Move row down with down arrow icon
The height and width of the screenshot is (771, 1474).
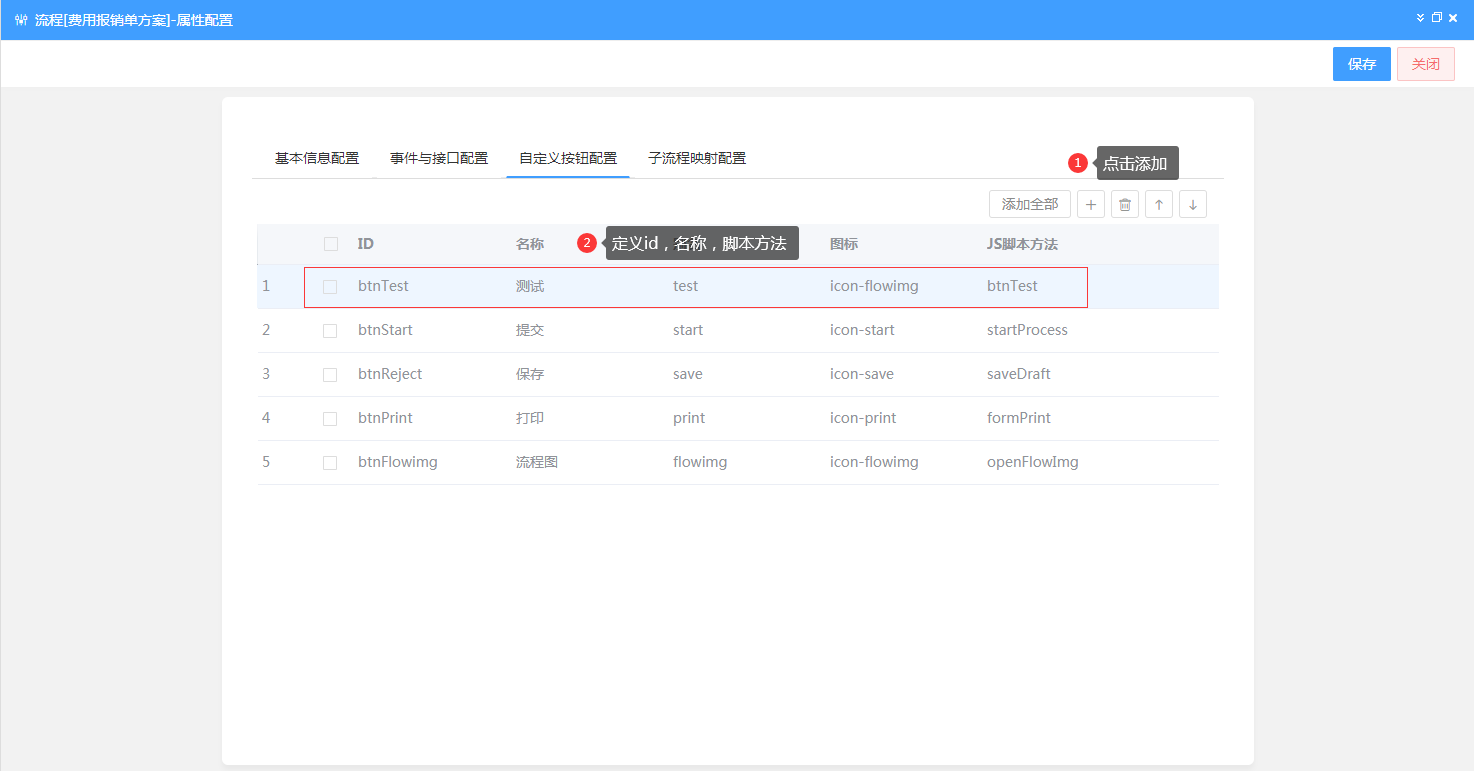tap(1193, 204)
